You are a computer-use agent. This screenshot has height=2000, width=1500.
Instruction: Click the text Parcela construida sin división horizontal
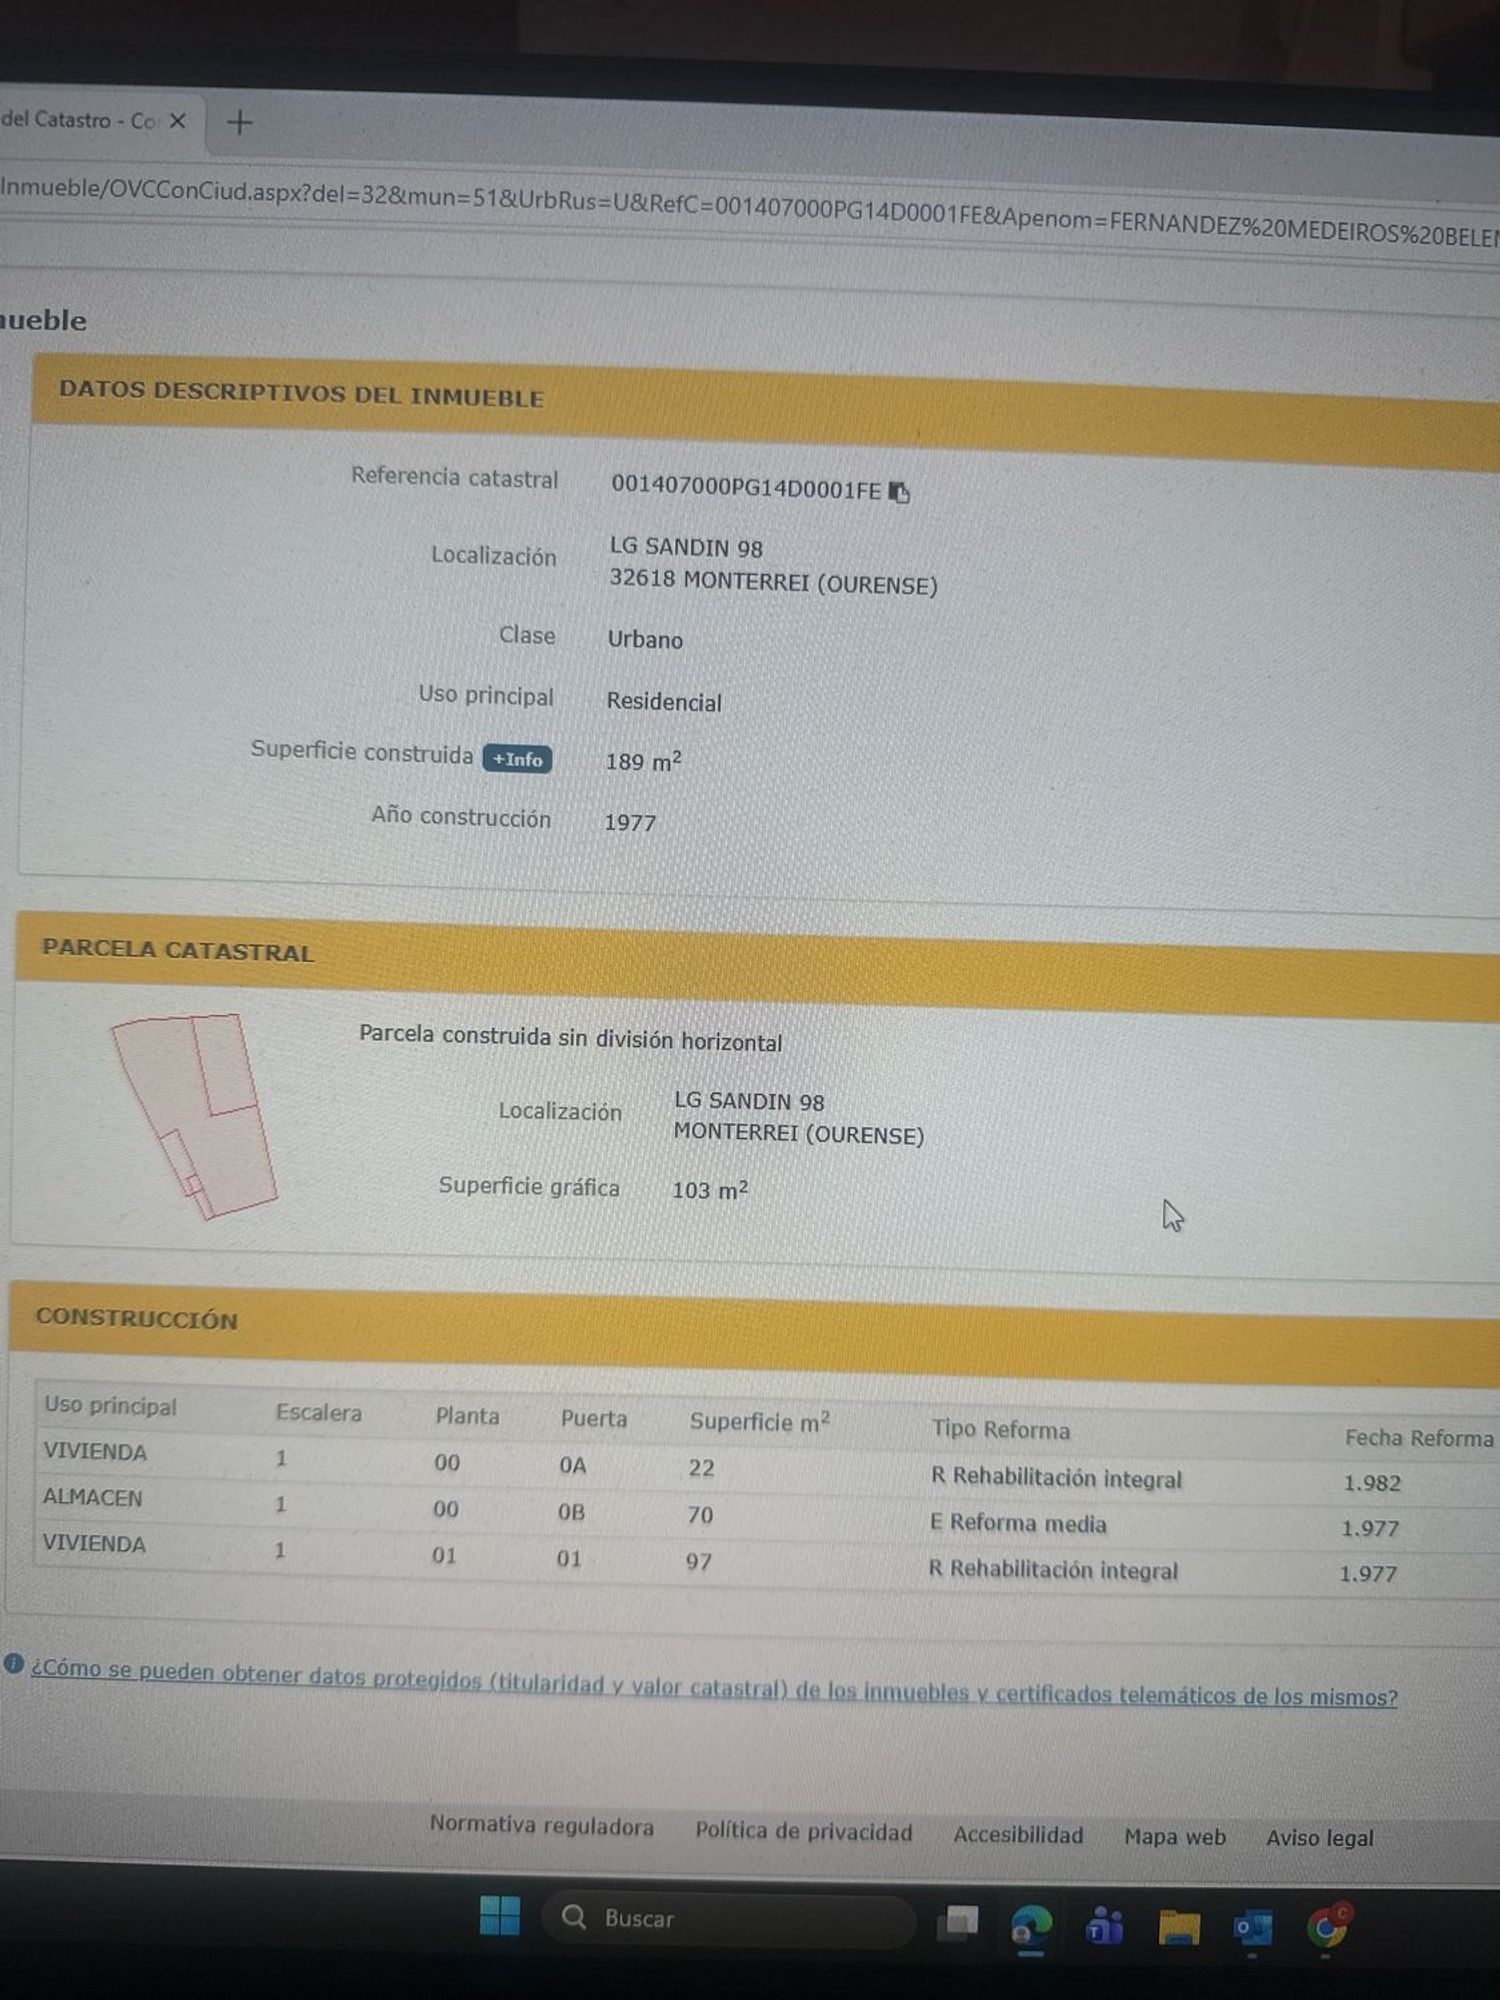(570, 1037)
